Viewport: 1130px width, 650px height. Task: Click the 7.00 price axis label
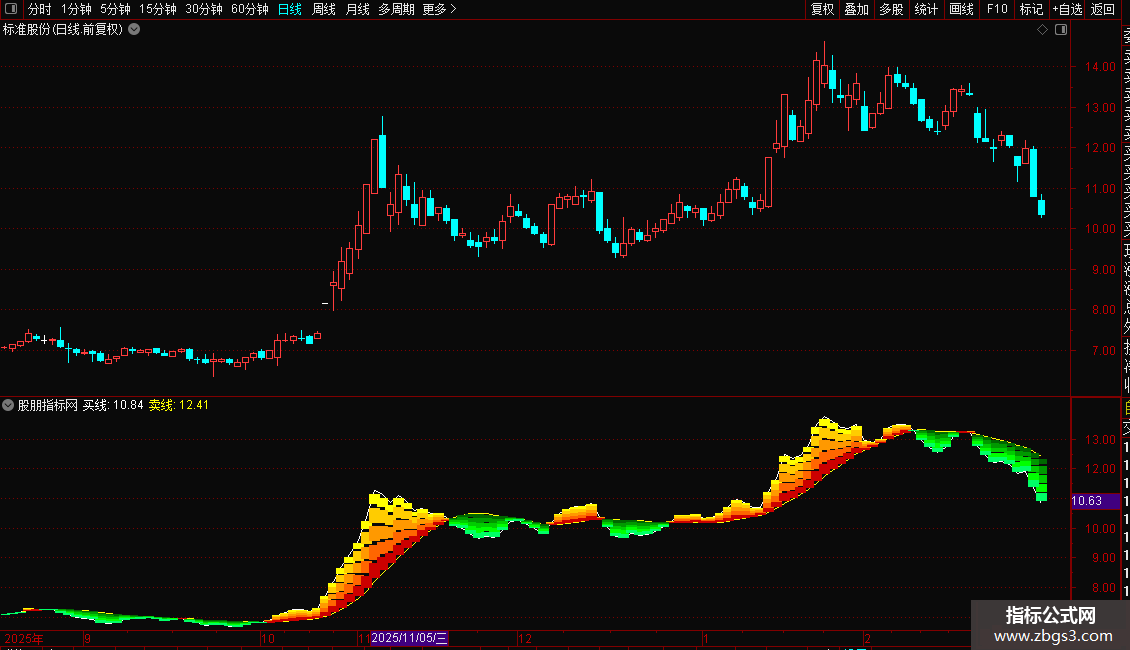point(1104,351)
